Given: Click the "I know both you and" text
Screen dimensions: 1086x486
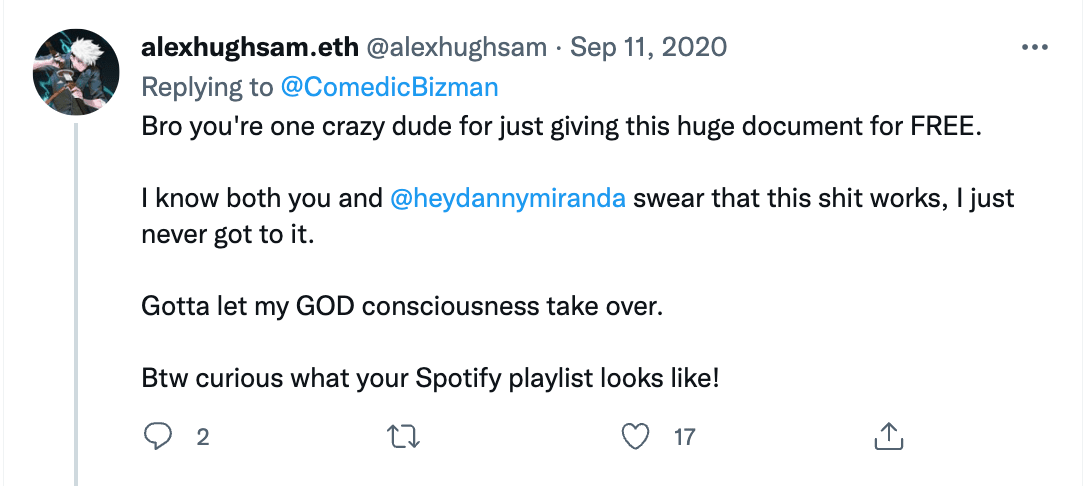Looking at the screenshot, I should click(x=262, y=199).
